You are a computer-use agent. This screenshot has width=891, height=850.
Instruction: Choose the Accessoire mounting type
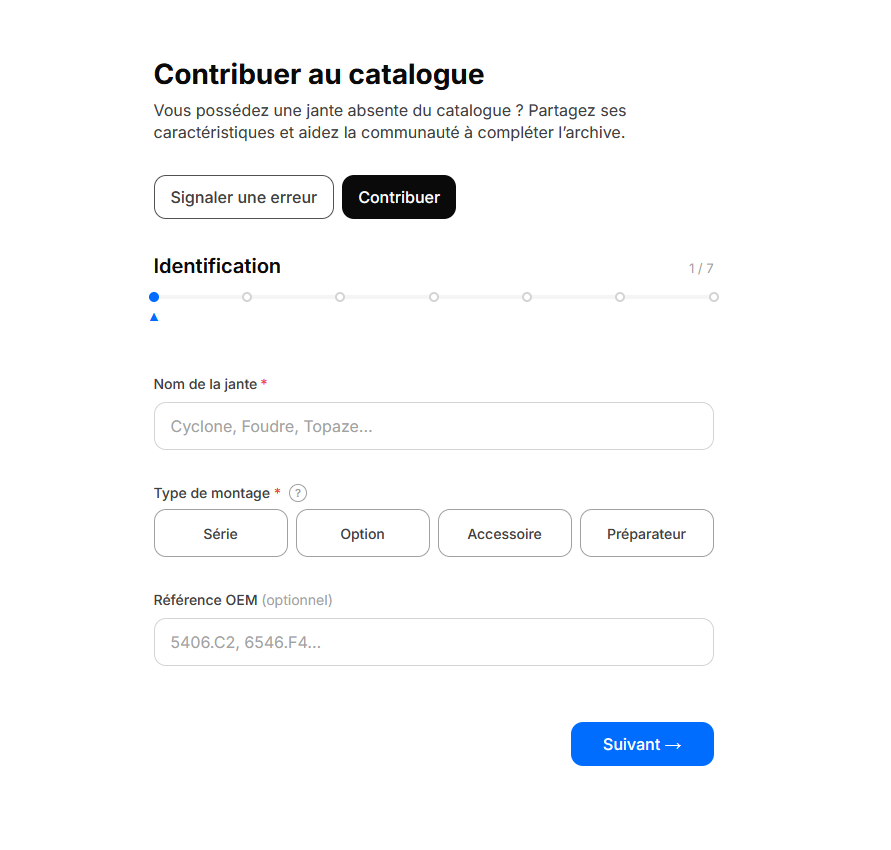pos(505,533)
